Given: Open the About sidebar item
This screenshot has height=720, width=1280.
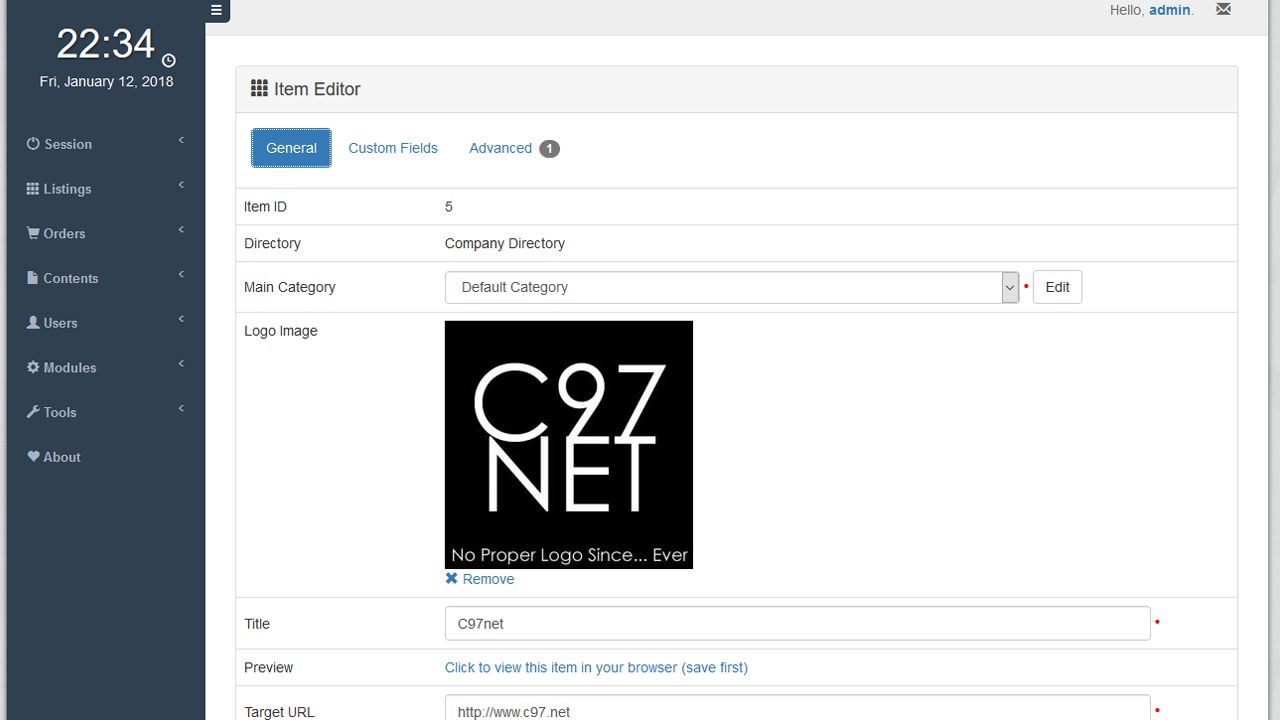Looking at the screenshot, I should (x=106, y=457).
